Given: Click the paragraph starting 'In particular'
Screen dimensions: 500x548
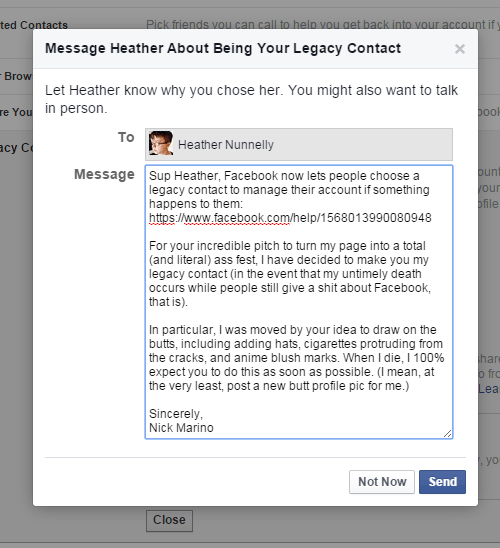Looking at the screenshot, I should (296, 358).
